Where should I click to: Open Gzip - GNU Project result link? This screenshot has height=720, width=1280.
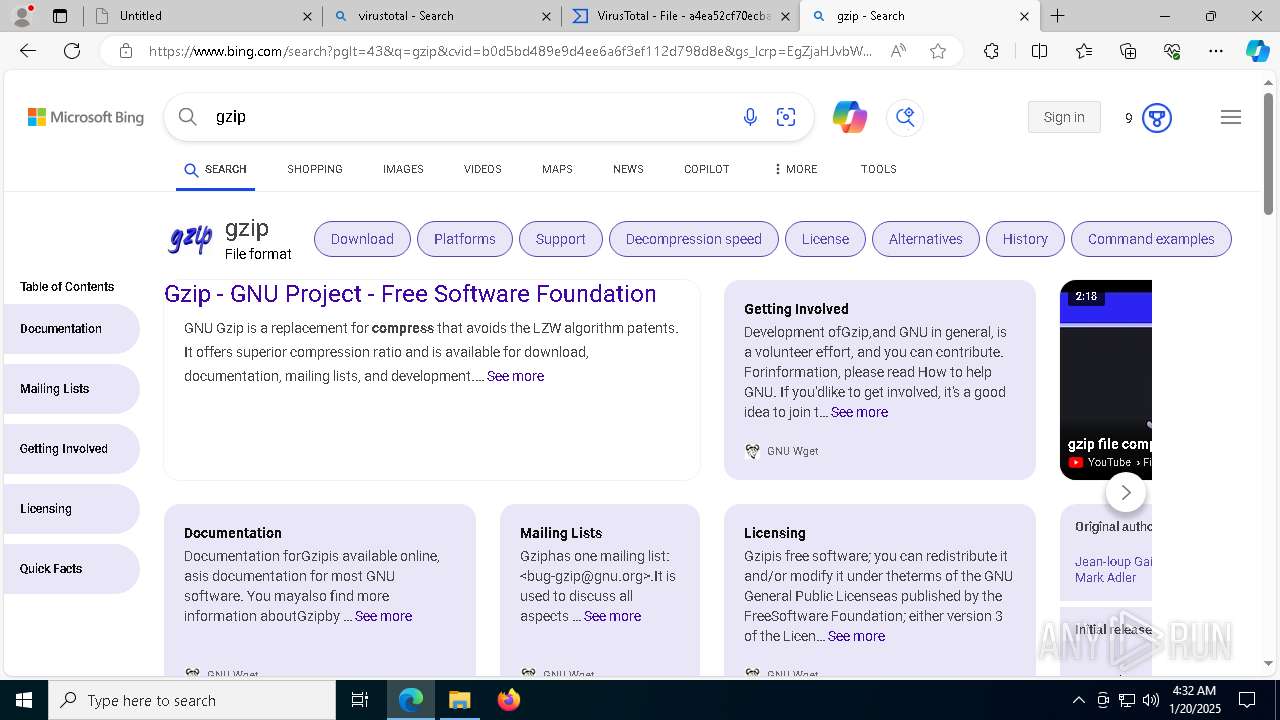coord(410,294)
